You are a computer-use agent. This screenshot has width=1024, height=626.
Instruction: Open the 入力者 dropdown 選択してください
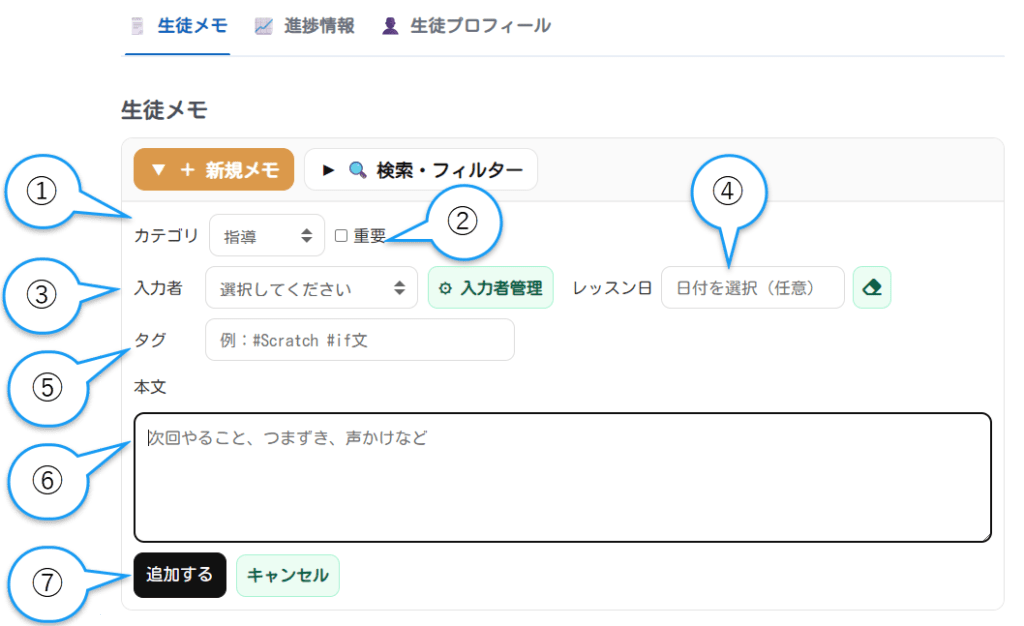[x=311, y=288]
